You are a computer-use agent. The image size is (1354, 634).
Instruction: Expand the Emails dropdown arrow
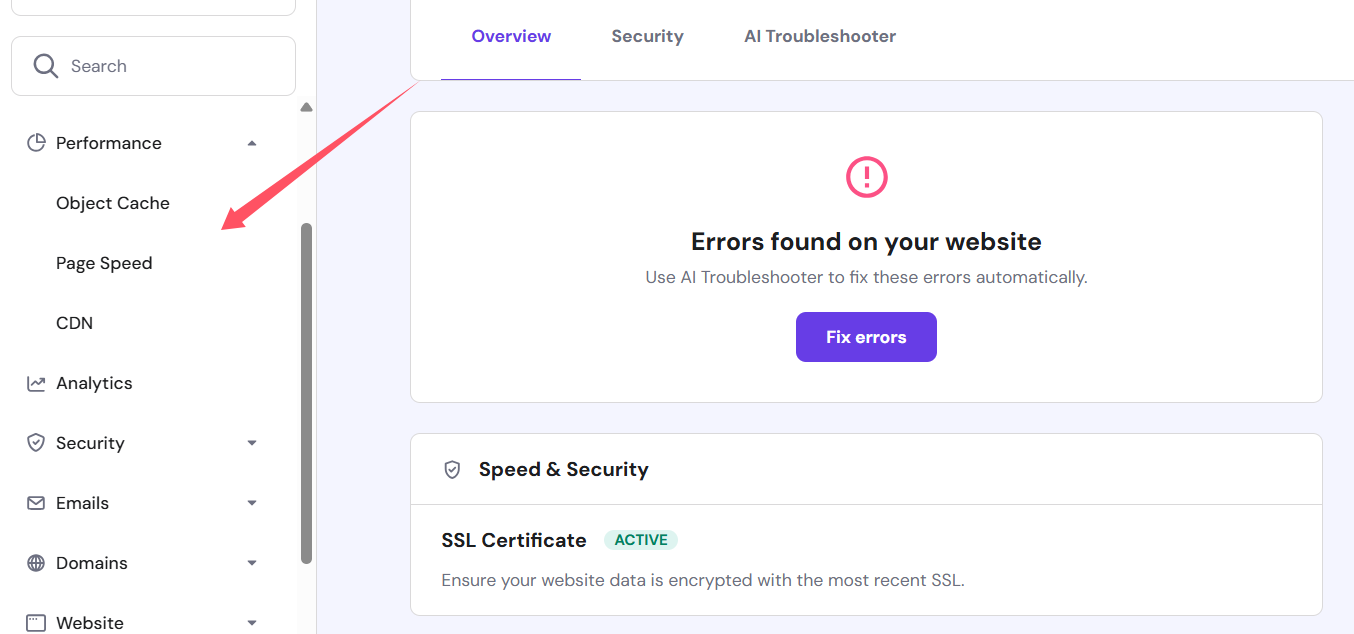(252, 503)
